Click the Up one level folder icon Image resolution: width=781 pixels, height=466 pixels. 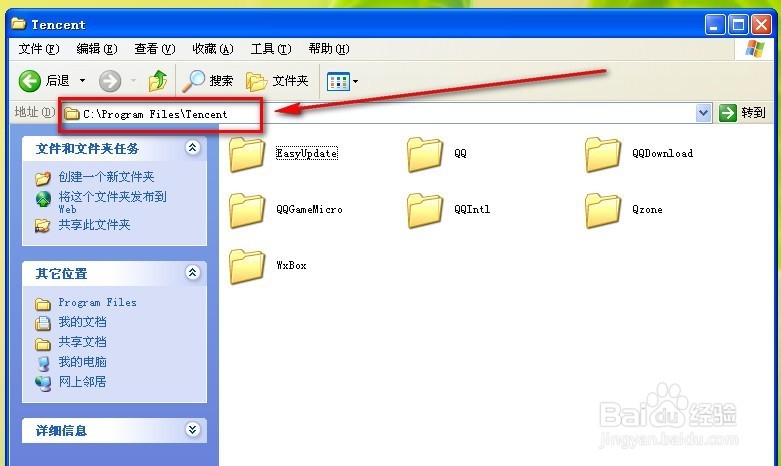click(158, 81)
